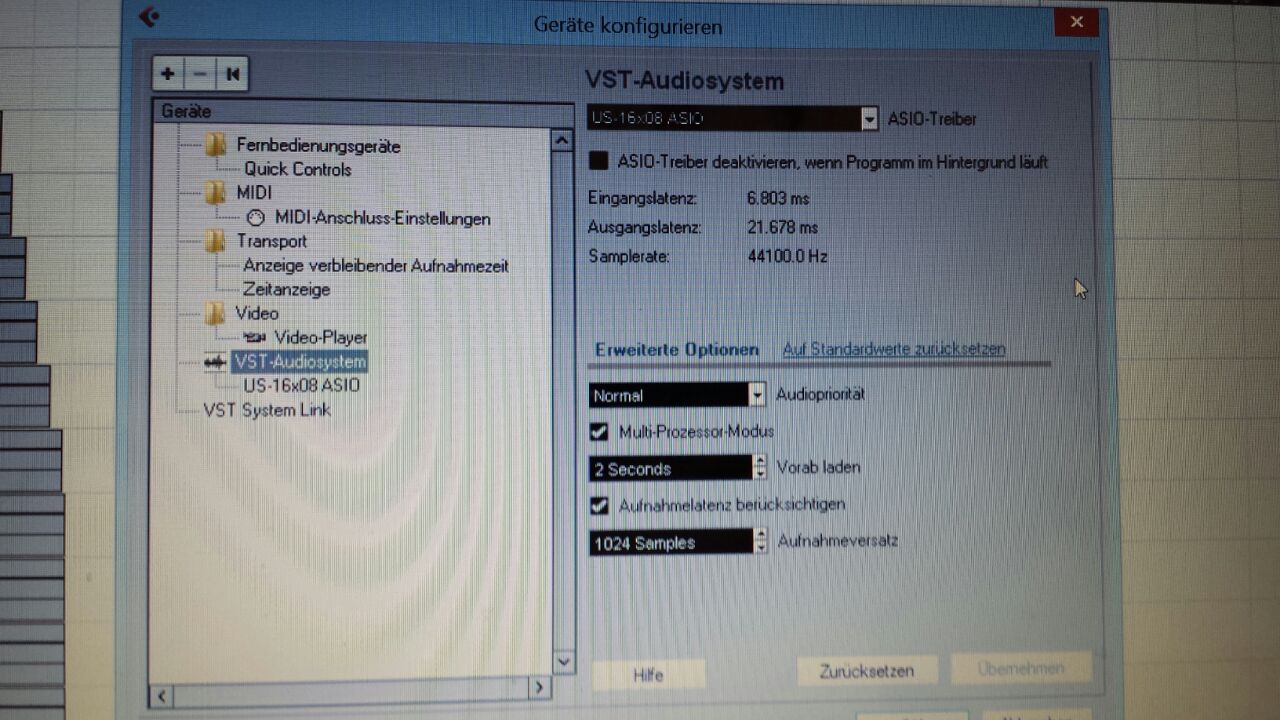Click the VST-Audiosystem device icon
Screen dimensions: 1280x720
(x=214, y=361)
